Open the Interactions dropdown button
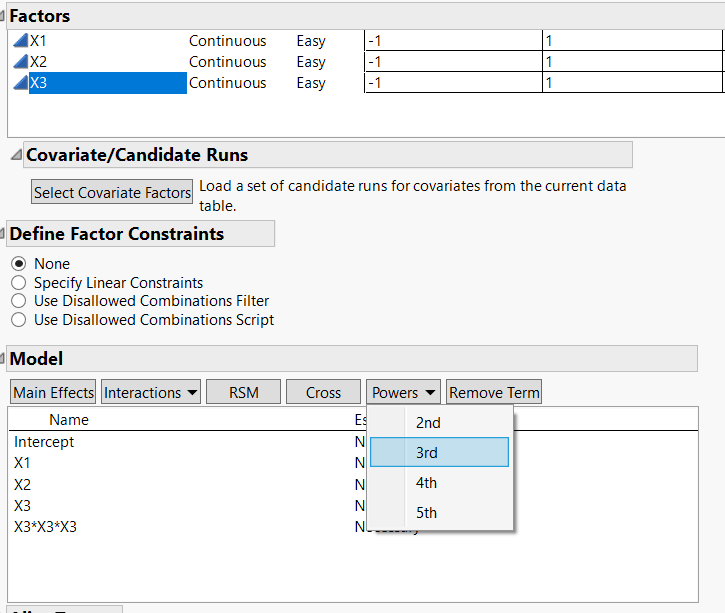 pyautogui.click(x=151, y=393)
